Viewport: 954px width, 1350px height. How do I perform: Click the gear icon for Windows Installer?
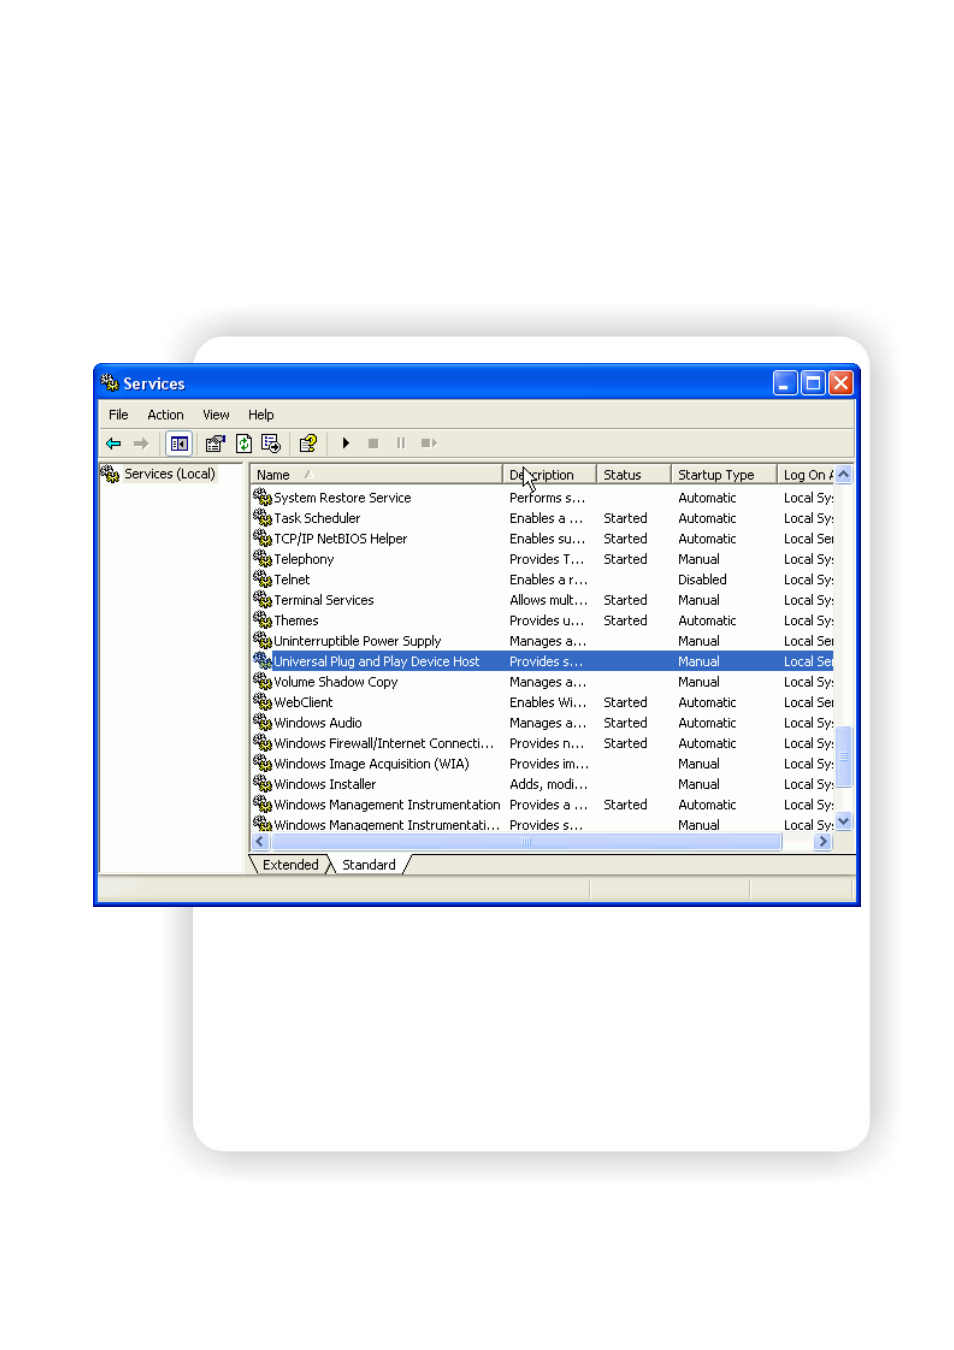coord(263,783)
